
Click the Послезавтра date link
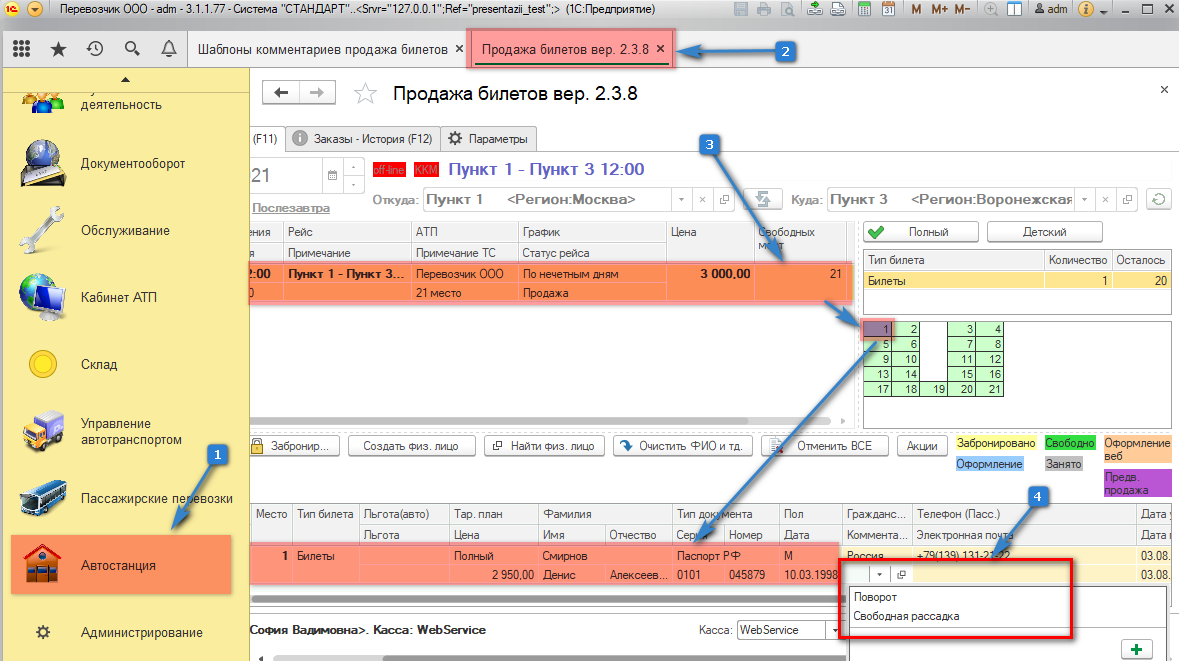(291, 208)
